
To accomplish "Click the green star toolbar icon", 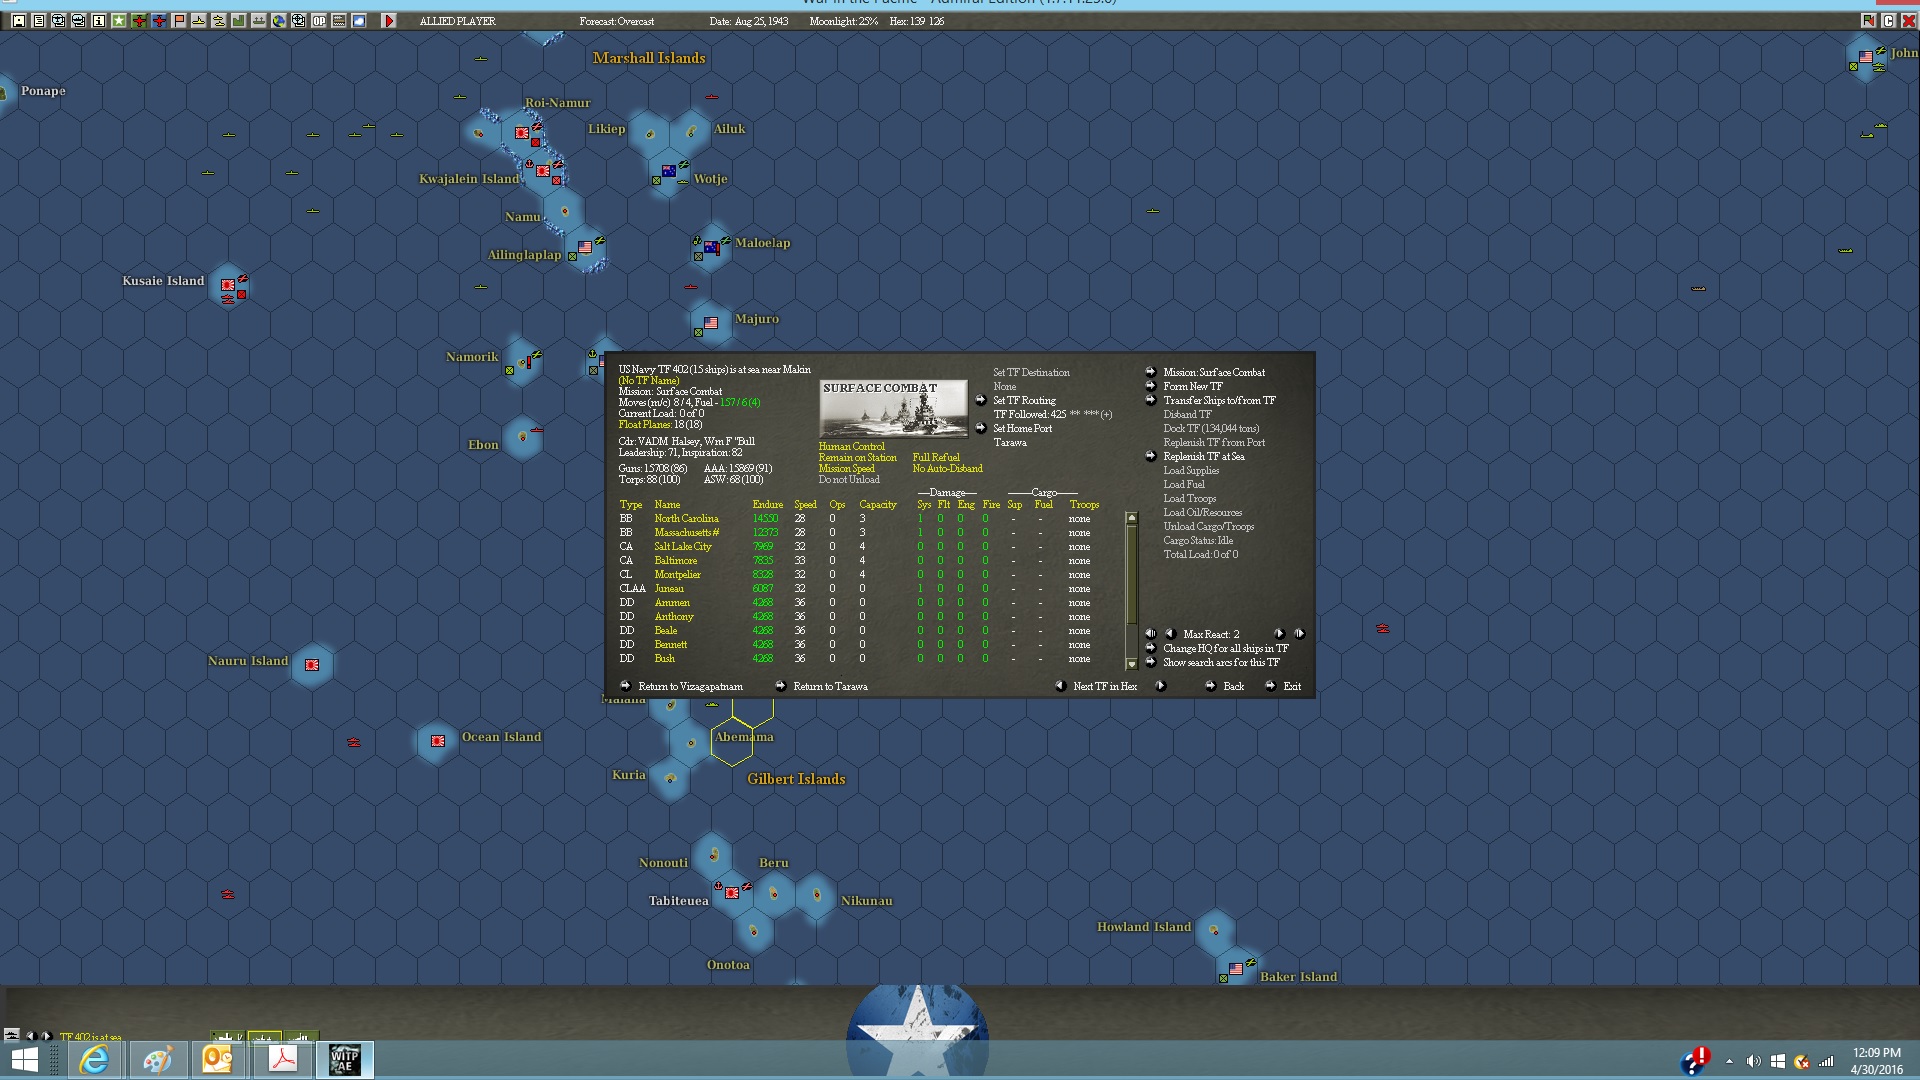I will coord(119,21).
